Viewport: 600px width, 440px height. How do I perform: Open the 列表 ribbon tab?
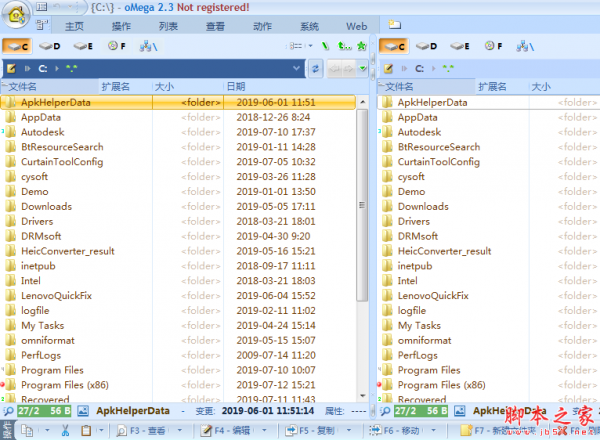coord(168,26)
